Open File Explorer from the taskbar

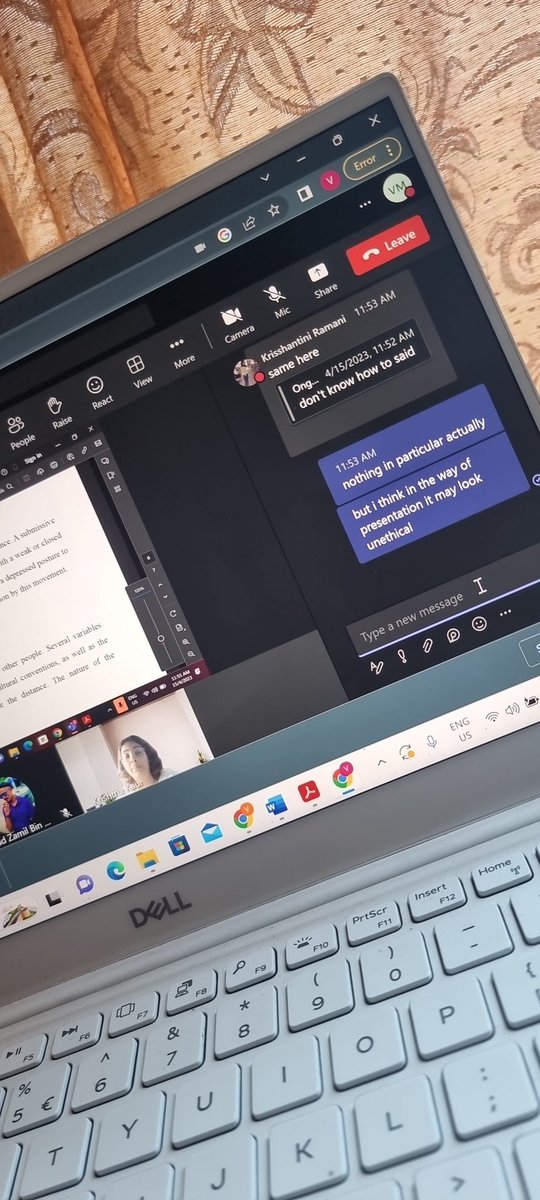click(x=147, y=858)
